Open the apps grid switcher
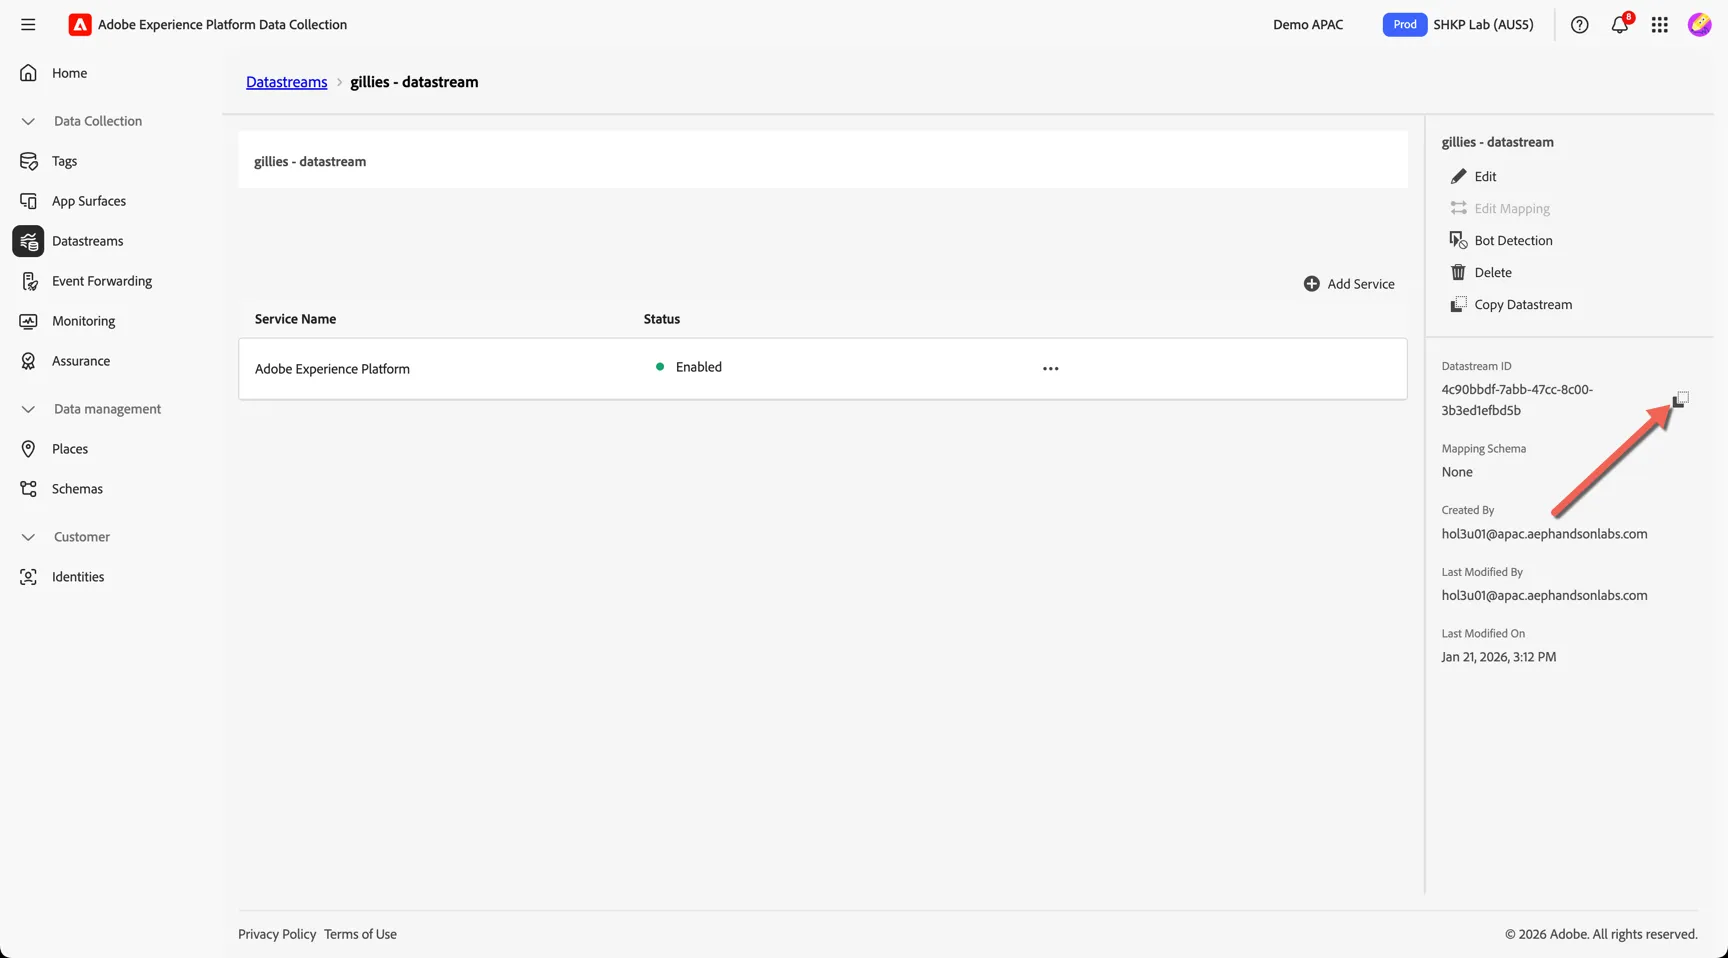1728x958 pixels. (x=1660, y=24)
